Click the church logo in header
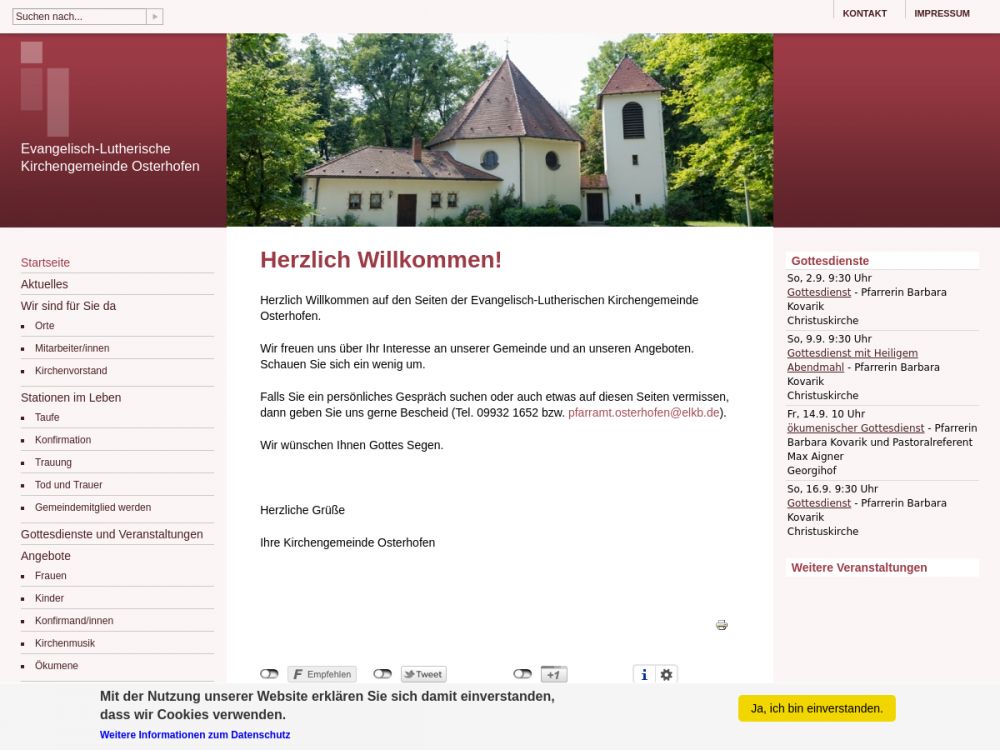The height and width of the screenshot is (750, 1000). [45, 88]
